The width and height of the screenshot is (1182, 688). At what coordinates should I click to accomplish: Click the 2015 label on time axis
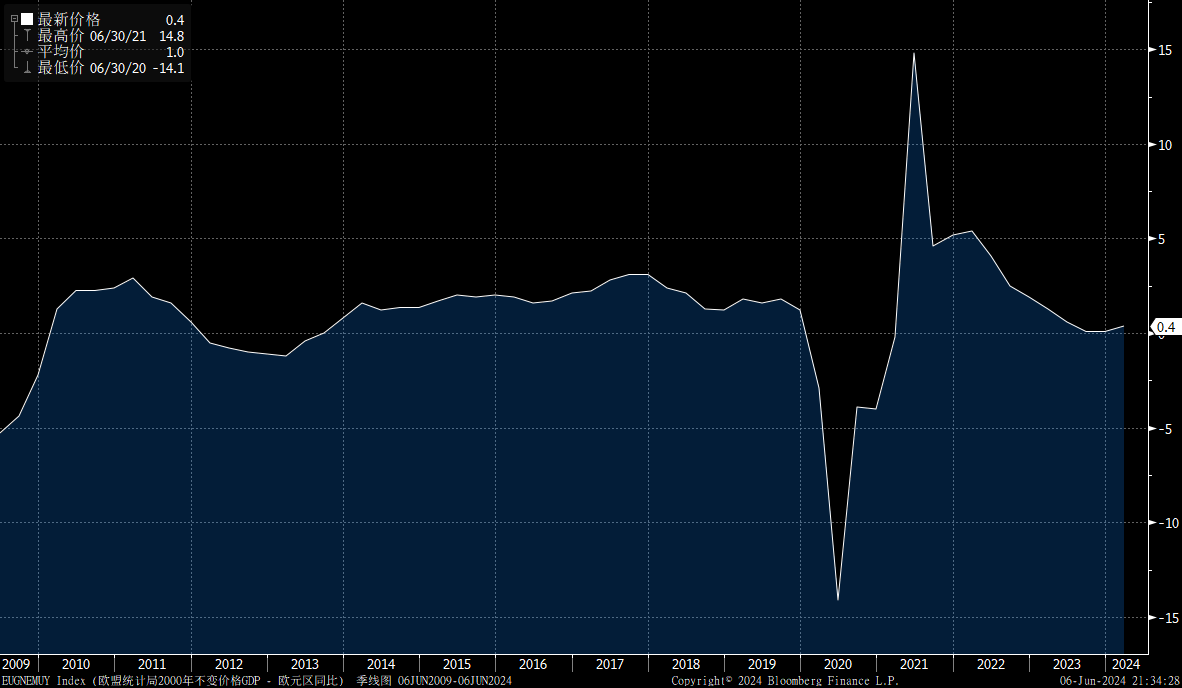coord(457,664)
